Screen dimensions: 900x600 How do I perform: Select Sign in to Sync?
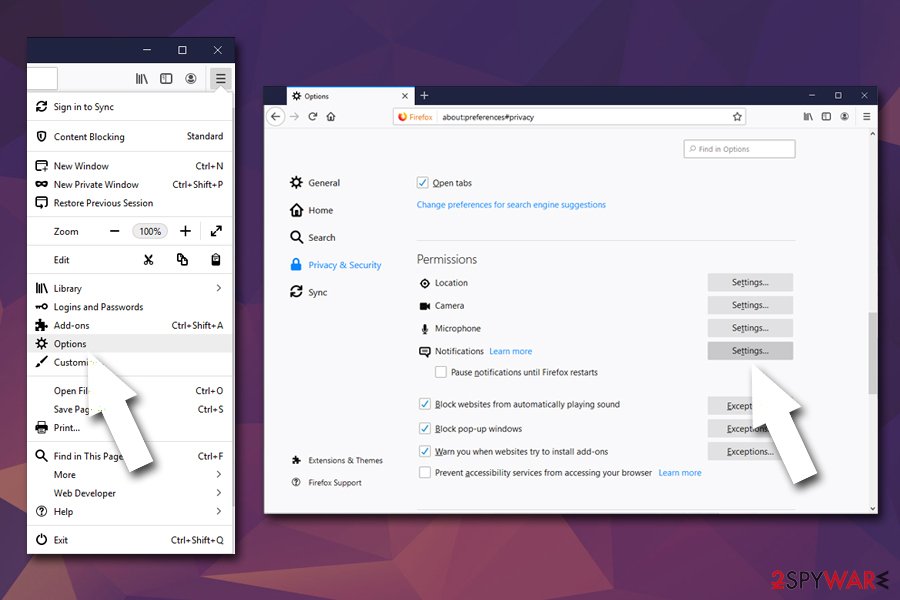[x=131, y=107]
